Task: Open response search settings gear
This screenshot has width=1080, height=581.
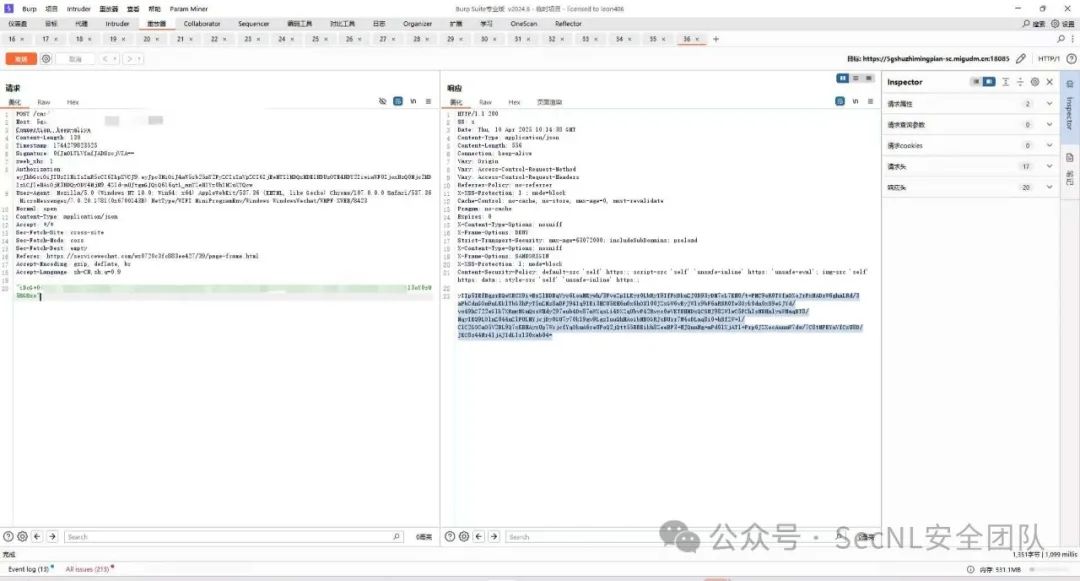Action: pos(464,536)
